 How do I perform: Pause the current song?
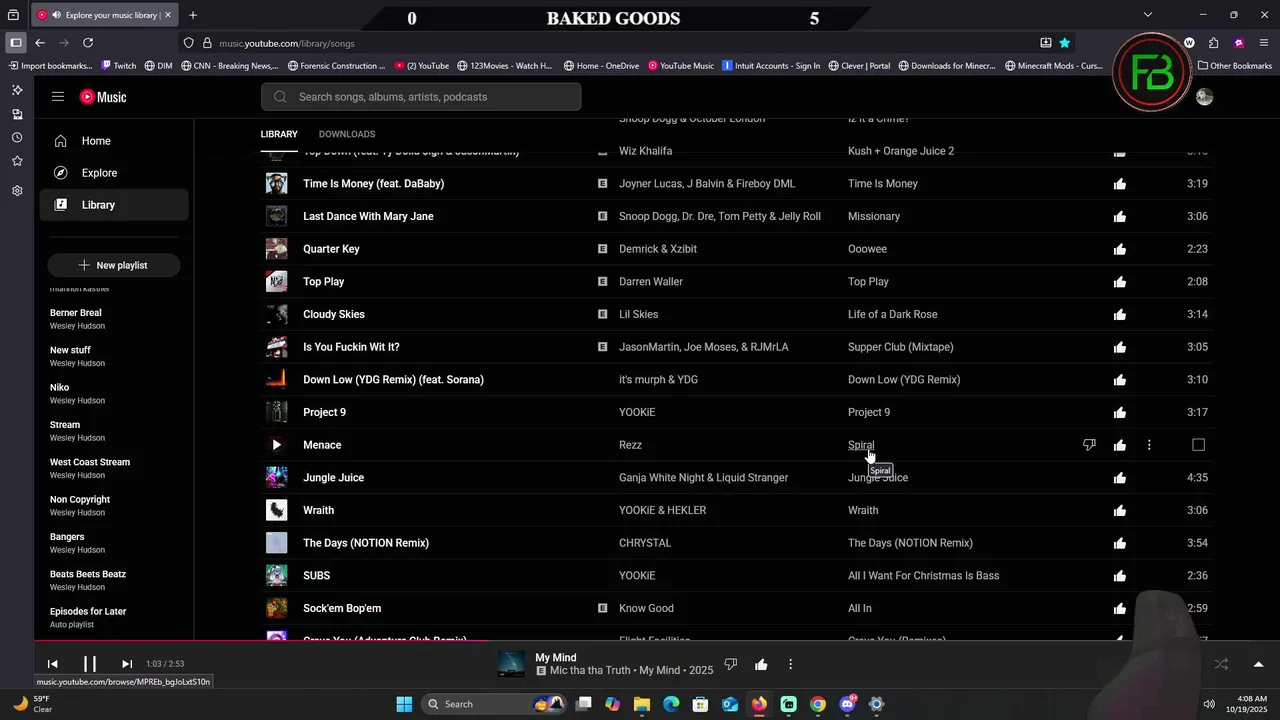89,664
